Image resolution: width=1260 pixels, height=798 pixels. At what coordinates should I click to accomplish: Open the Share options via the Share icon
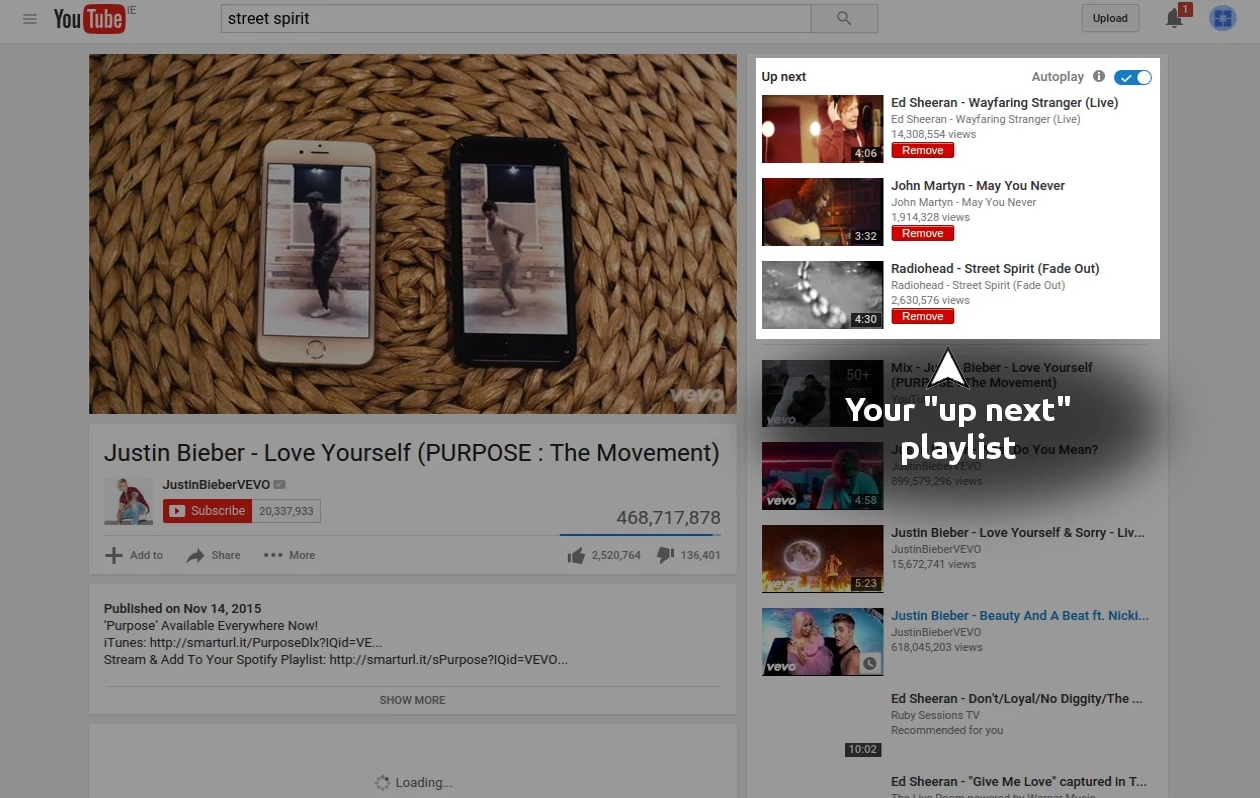pos(212,555)
